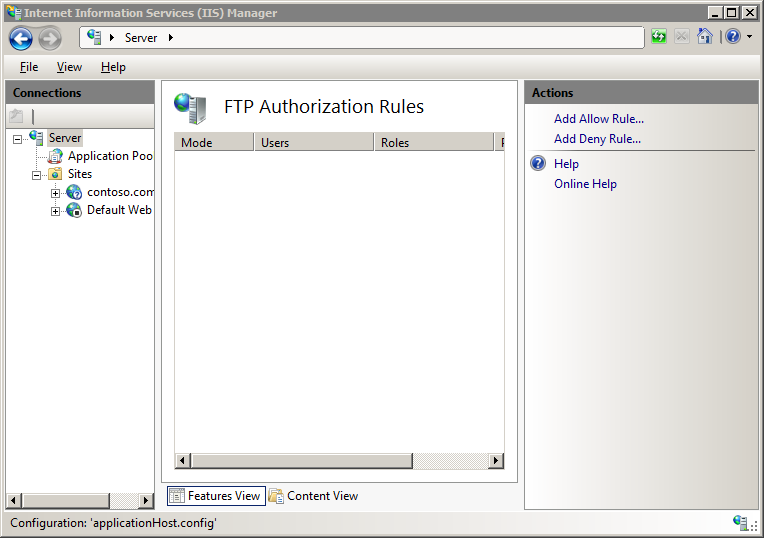Click the Home icon in toolbar
The height and width of the screenshot is (538, 764).
coord(705,37)
